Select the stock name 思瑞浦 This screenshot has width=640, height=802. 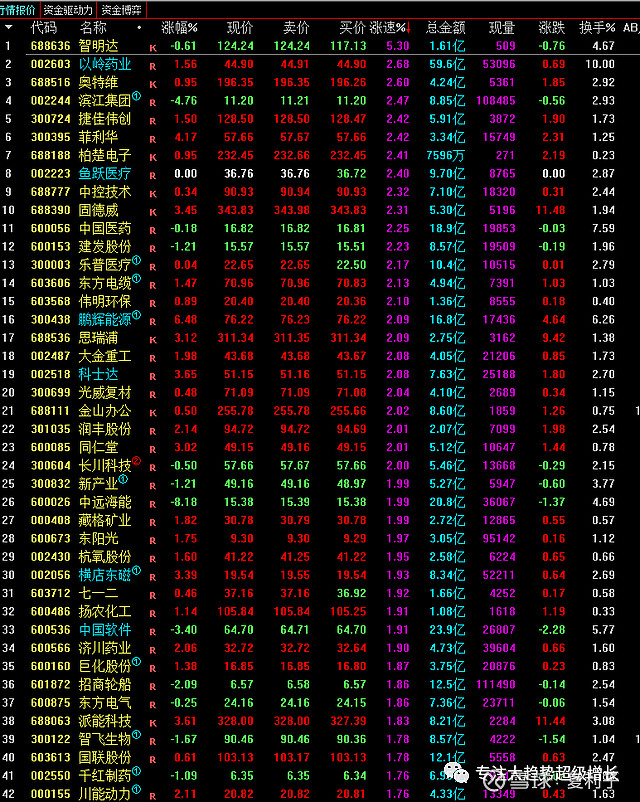(x=98, y=338)
